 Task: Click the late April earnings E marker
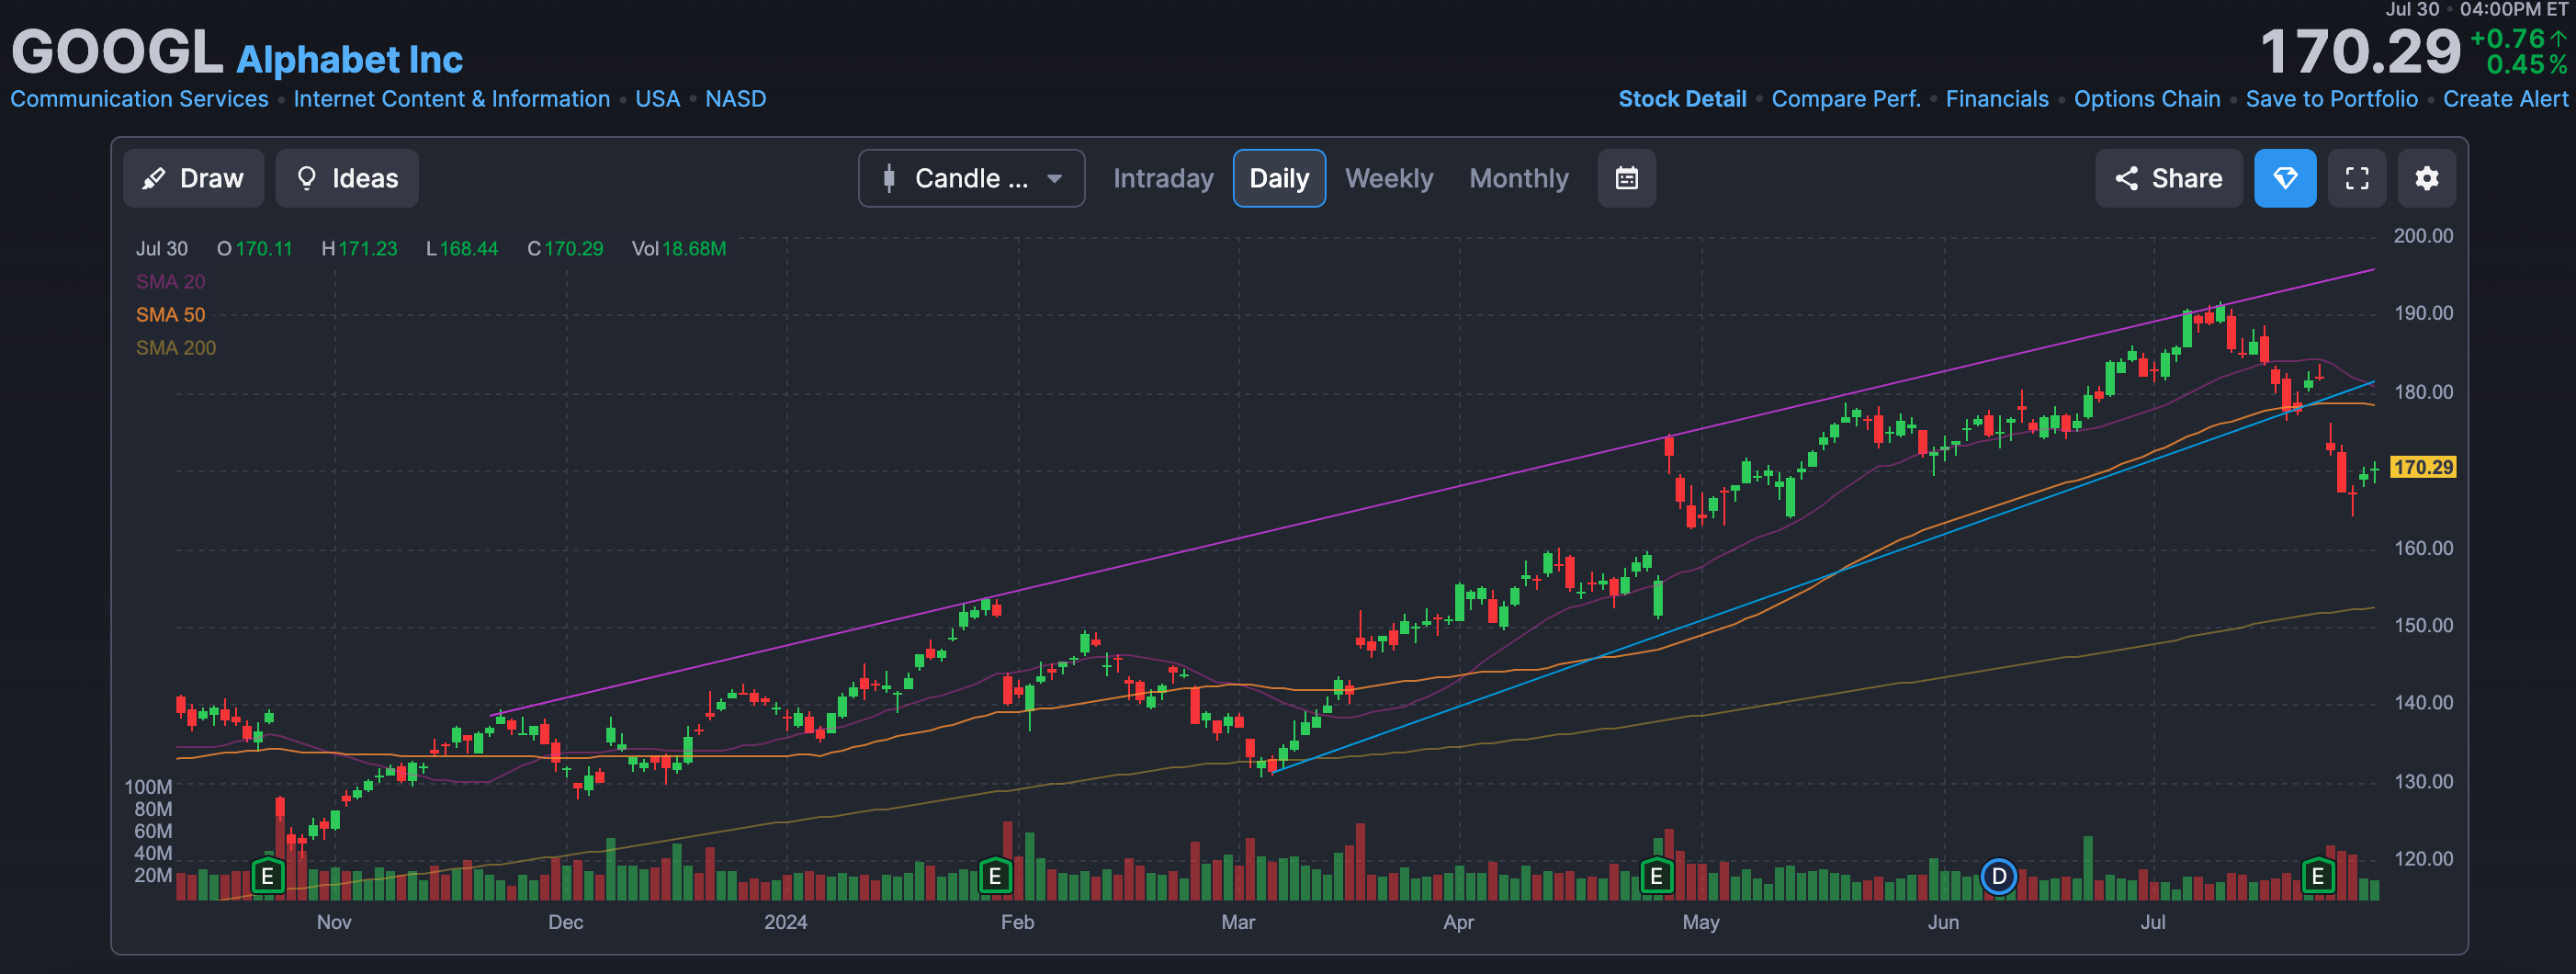(x=1656, y=877)
